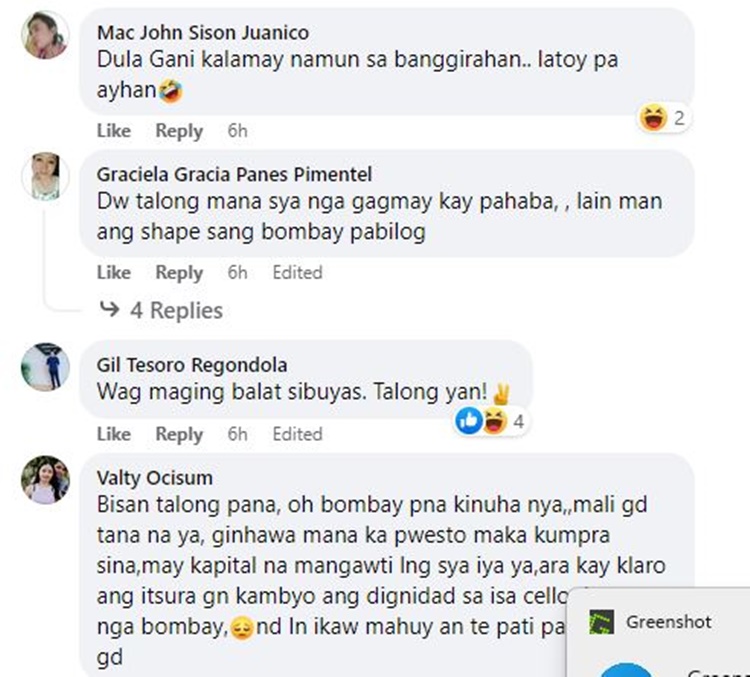Viewport: 750px width, 677px height.
Task: Open the Mac John Sison Juanico name link
Action: click(x=203, y=33)
